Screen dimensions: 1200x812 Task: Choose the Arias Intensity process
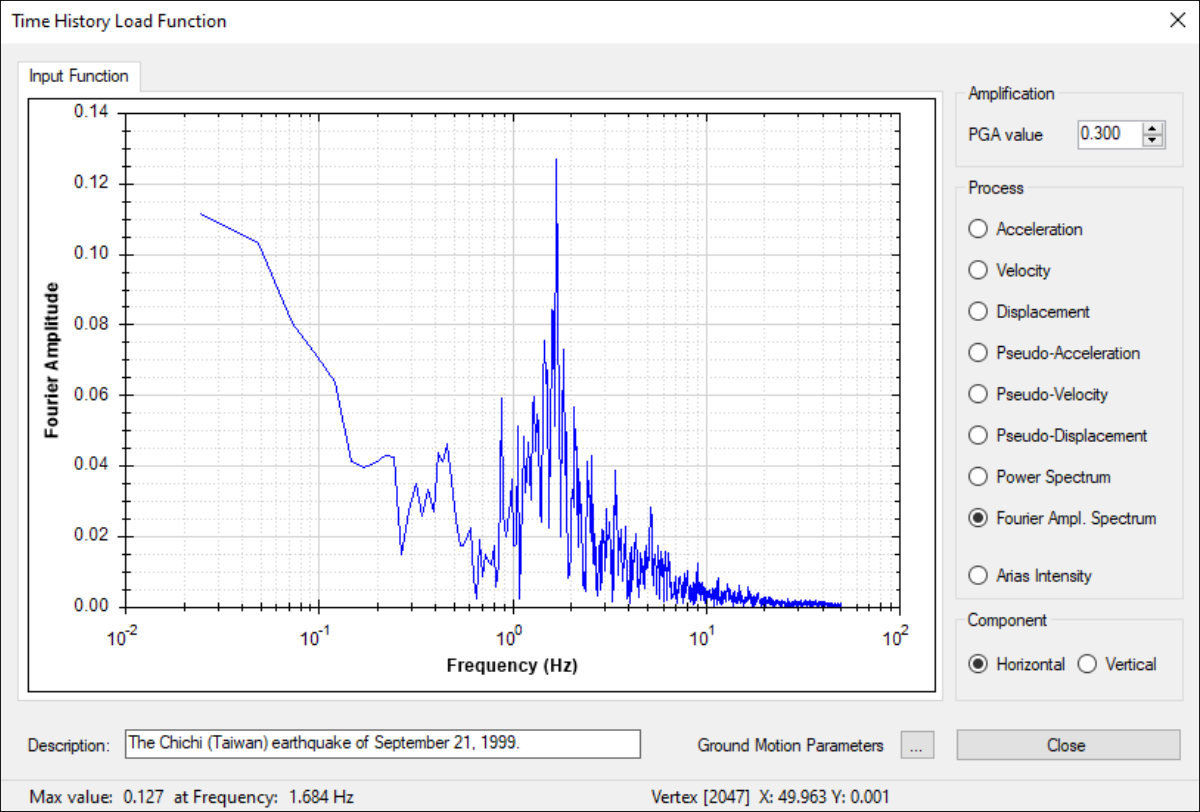point(1030,576)
